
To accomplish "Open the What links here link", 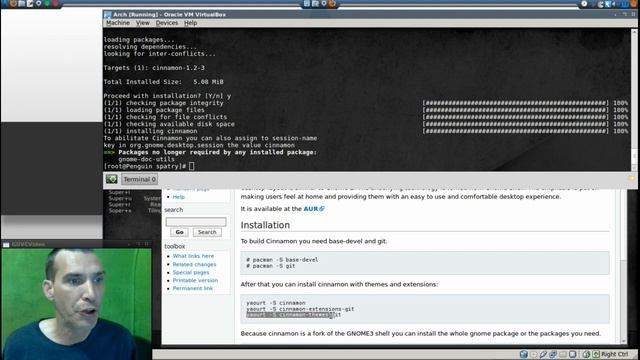I will [193, 256].
